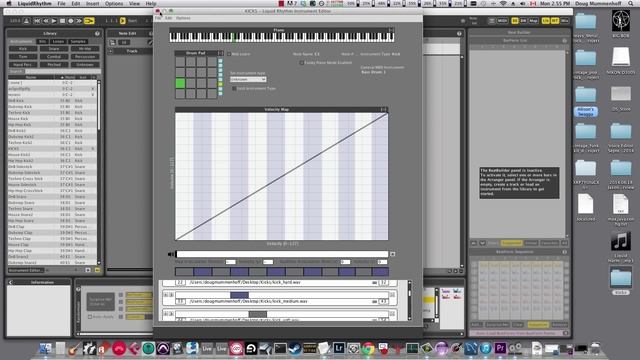Filter library by Hand Perc
The width and height of the screenshot is (640, 360).
[23, 64]
